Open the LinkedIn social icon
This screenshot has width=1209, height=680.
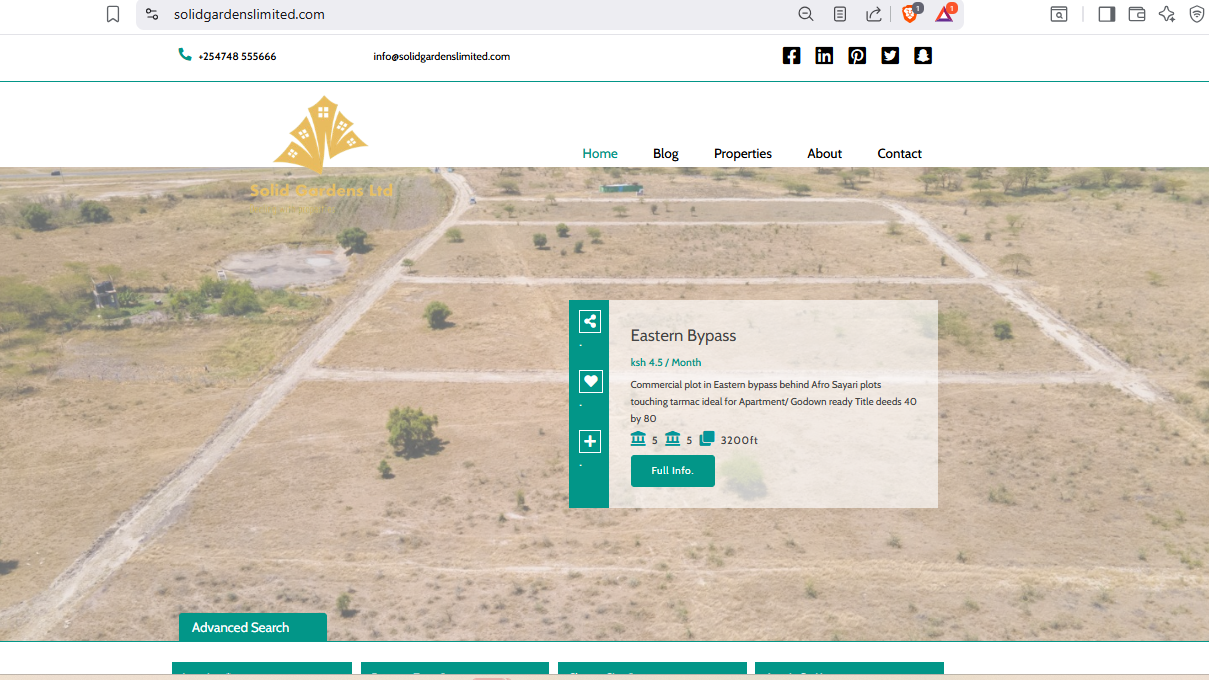tap(824, 56)
